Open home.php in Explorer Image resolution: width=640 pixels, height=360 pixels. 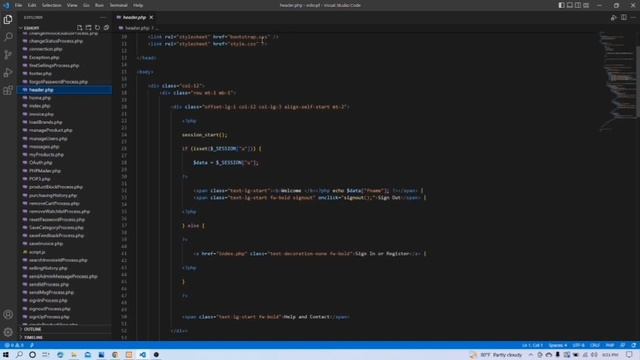(x=40, y=98)
